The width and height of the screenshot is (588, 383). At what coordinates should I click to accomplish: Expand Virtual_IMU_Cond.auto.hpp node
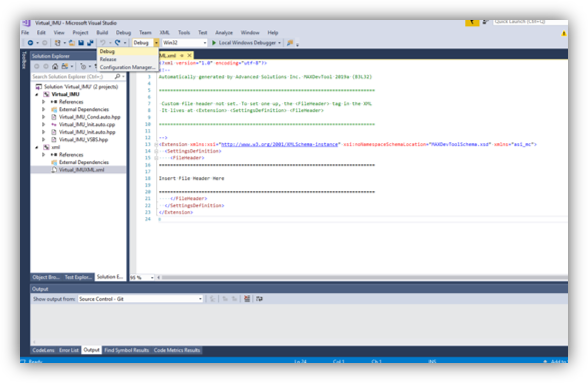click(x=44, y=117)
